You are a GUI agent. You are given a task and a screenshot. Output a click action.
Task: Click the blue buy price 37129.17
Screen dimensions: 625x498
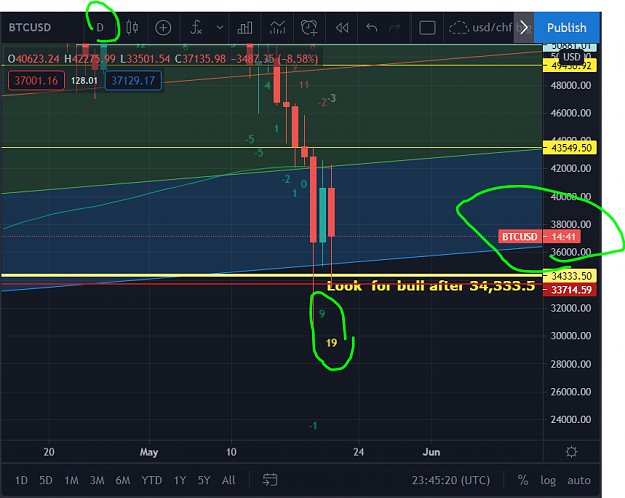[133, 81]
